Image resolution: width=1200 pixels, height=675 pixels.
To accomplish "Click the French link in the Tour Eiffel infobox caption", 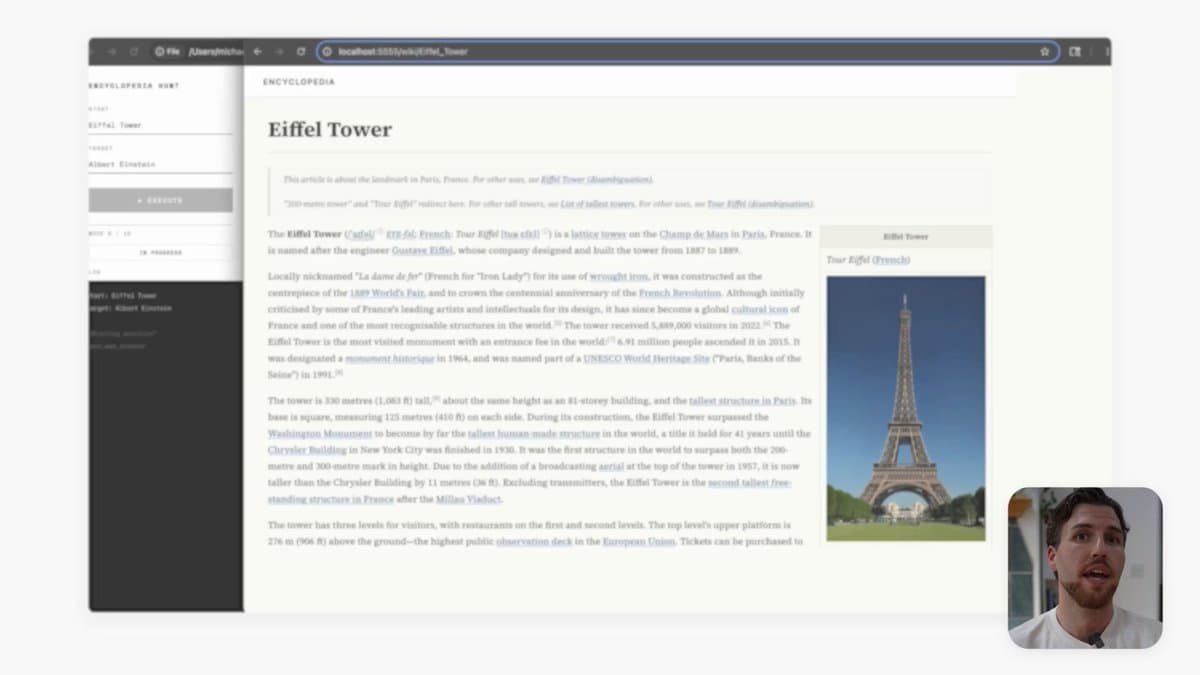I will pos(891,260).
